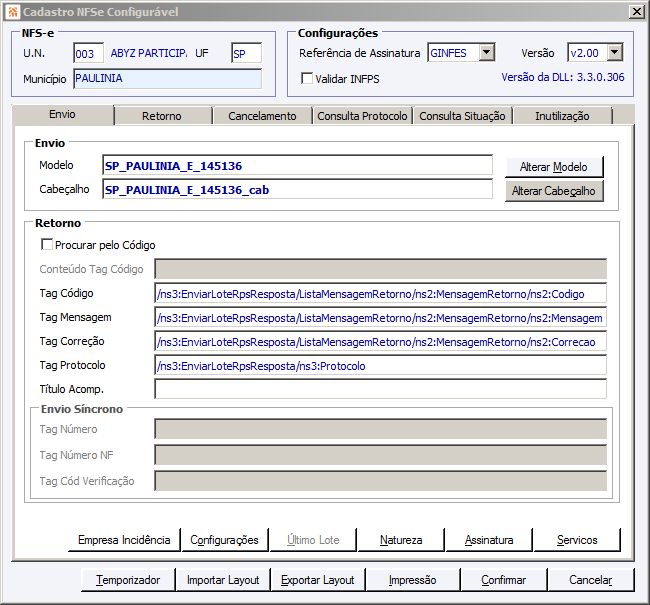650x605 pixels.
Task: Click the ABYZ PARTICIP. company name text
Action: click(x=148, y=53)
